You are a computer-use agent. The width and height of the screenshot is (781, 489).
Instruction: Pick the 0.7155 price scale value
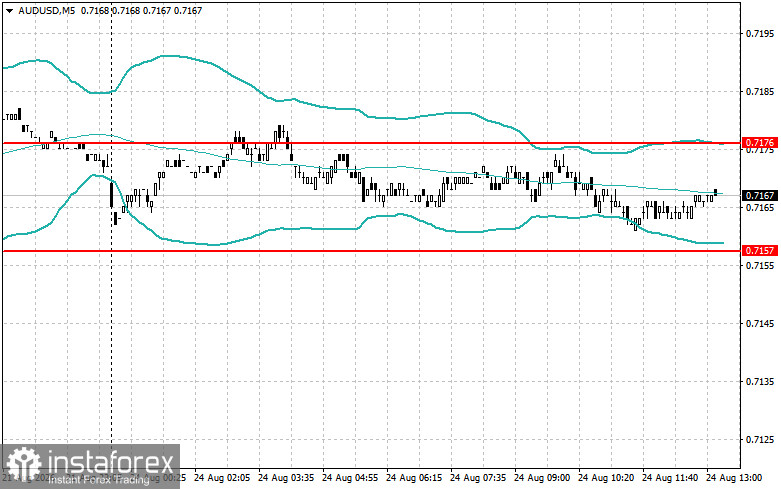760,265
